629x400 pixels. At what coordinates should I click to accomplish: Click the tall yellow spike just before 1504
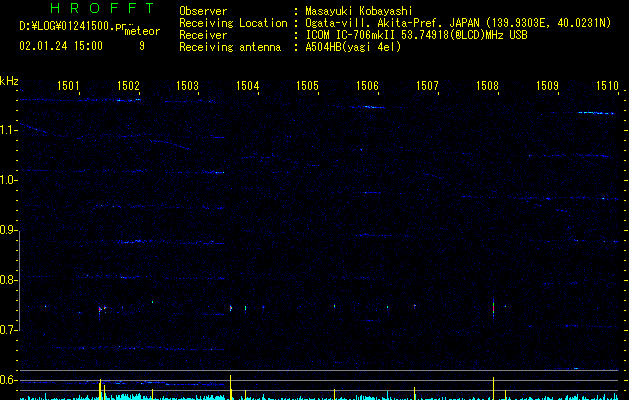coord(230,387)
